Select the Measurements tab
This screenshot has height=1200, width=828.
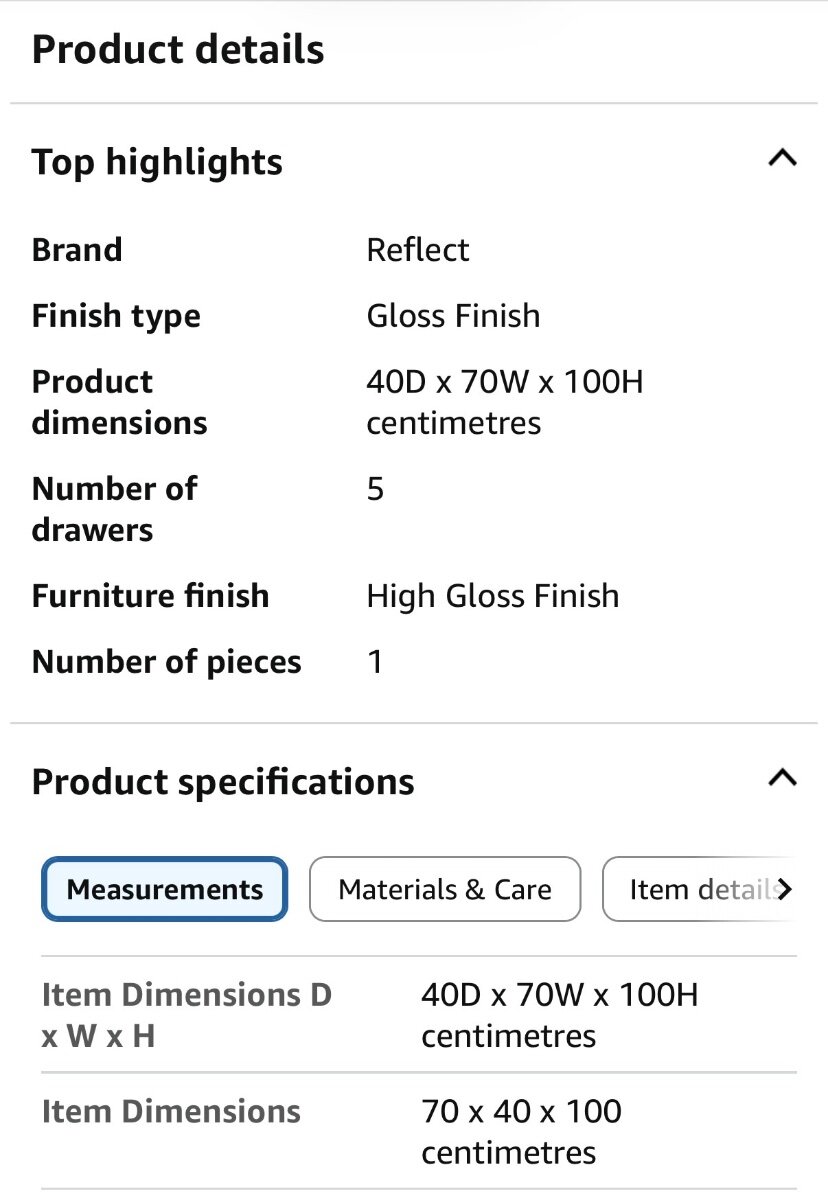[x=165, y=889]
